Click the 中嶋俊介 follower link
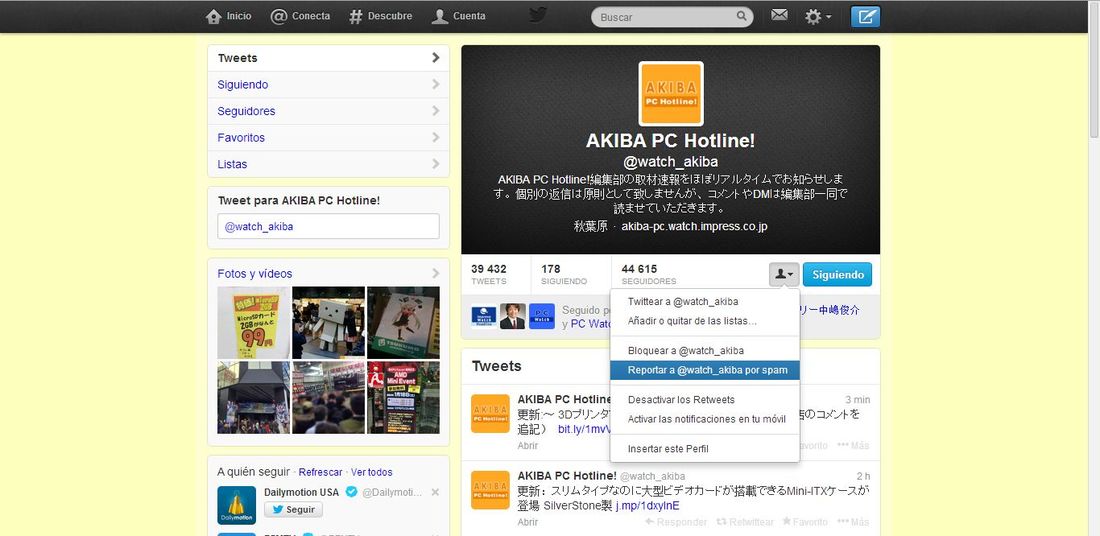Viewport: 1100px width, 536px height. point(831,310)
